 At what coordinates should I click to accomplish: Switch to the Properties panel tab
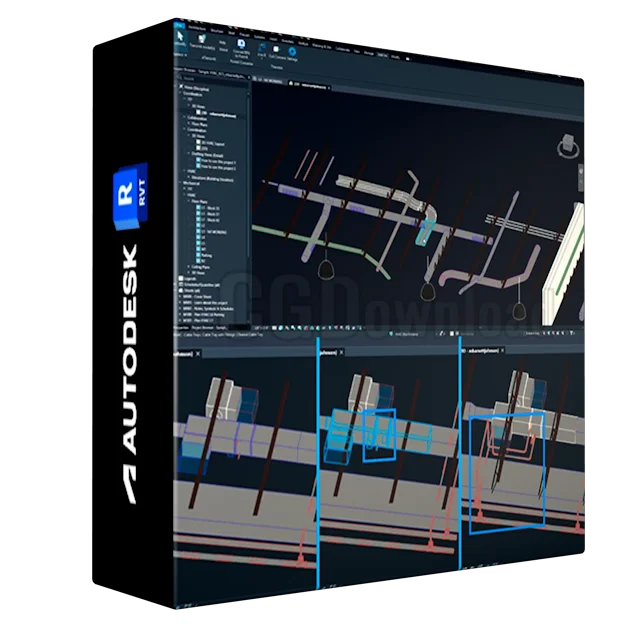point(182,327)
